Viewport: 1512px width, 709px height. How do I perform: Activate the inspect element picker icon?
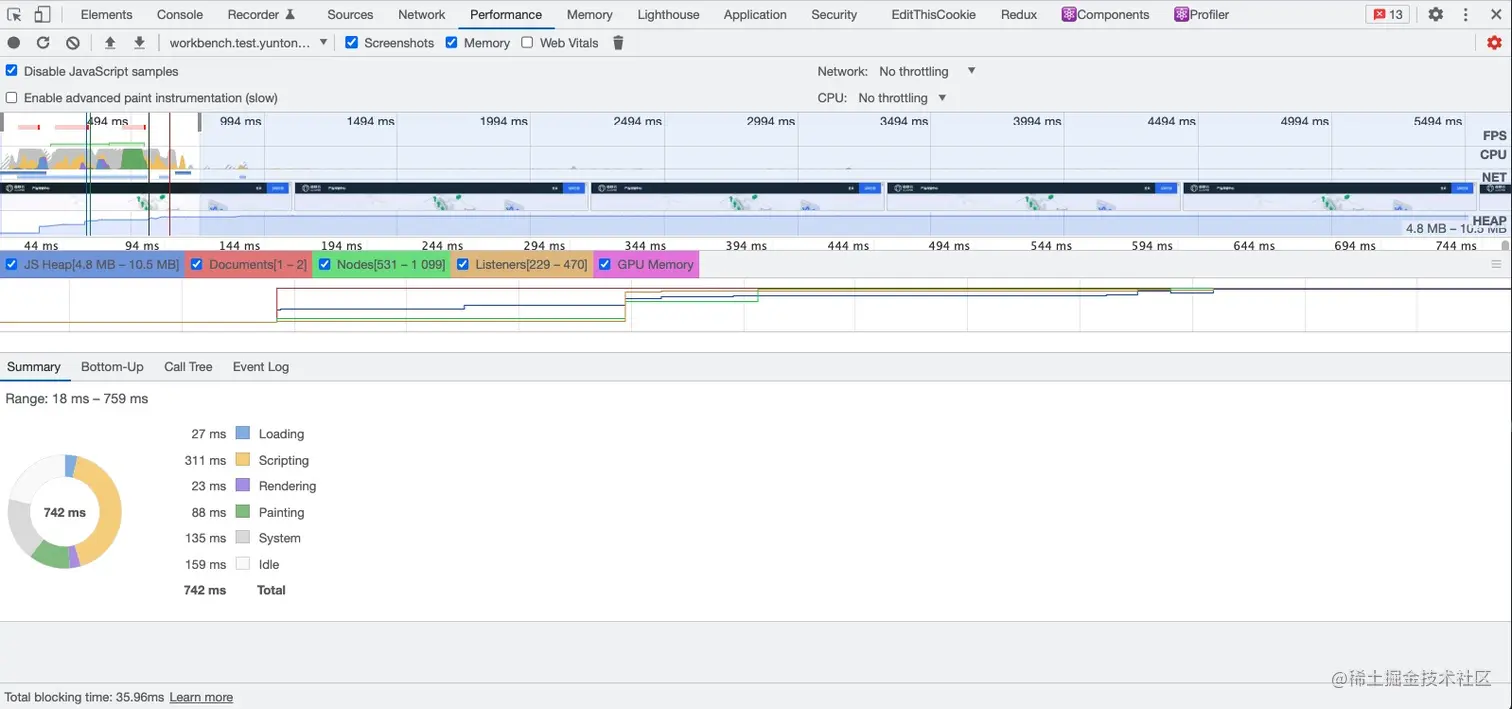(x=14, y=14)
